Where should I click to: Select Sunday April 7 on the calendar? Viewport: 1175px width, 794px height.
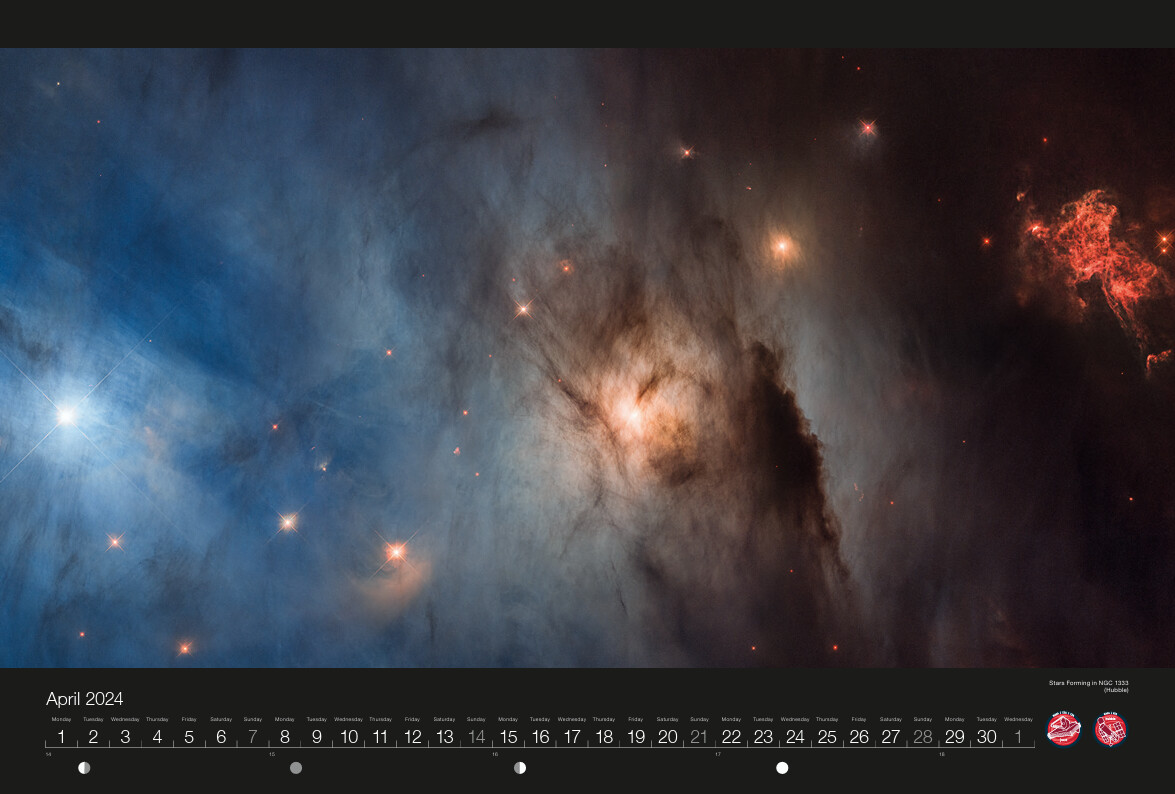point(253,736)
